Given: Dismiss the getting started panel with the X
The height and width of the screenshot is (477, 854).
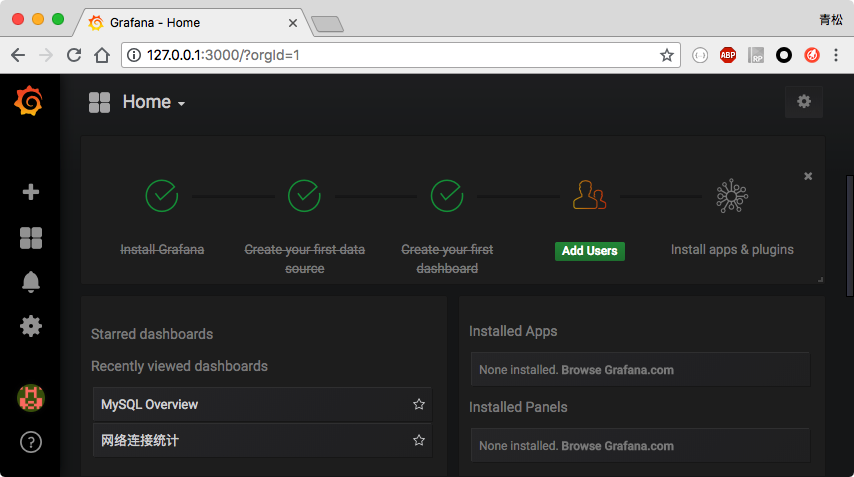Looking at the screenshot, I should point(808,176).
